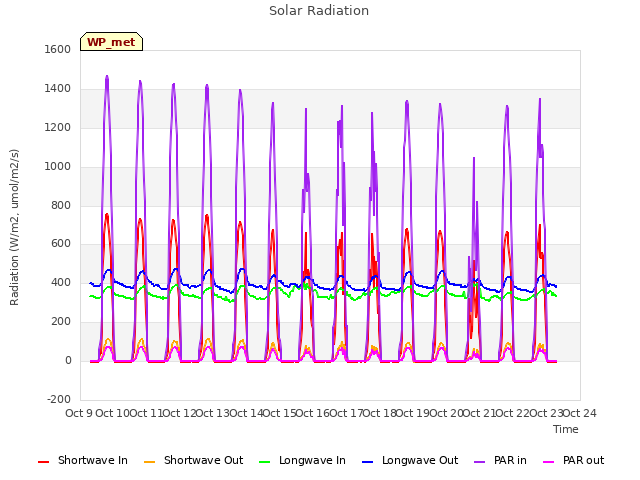This screenshot has height=480, width=640.
Task: Click the 800 y-axis tick label
Action: [x=61, y=205]
